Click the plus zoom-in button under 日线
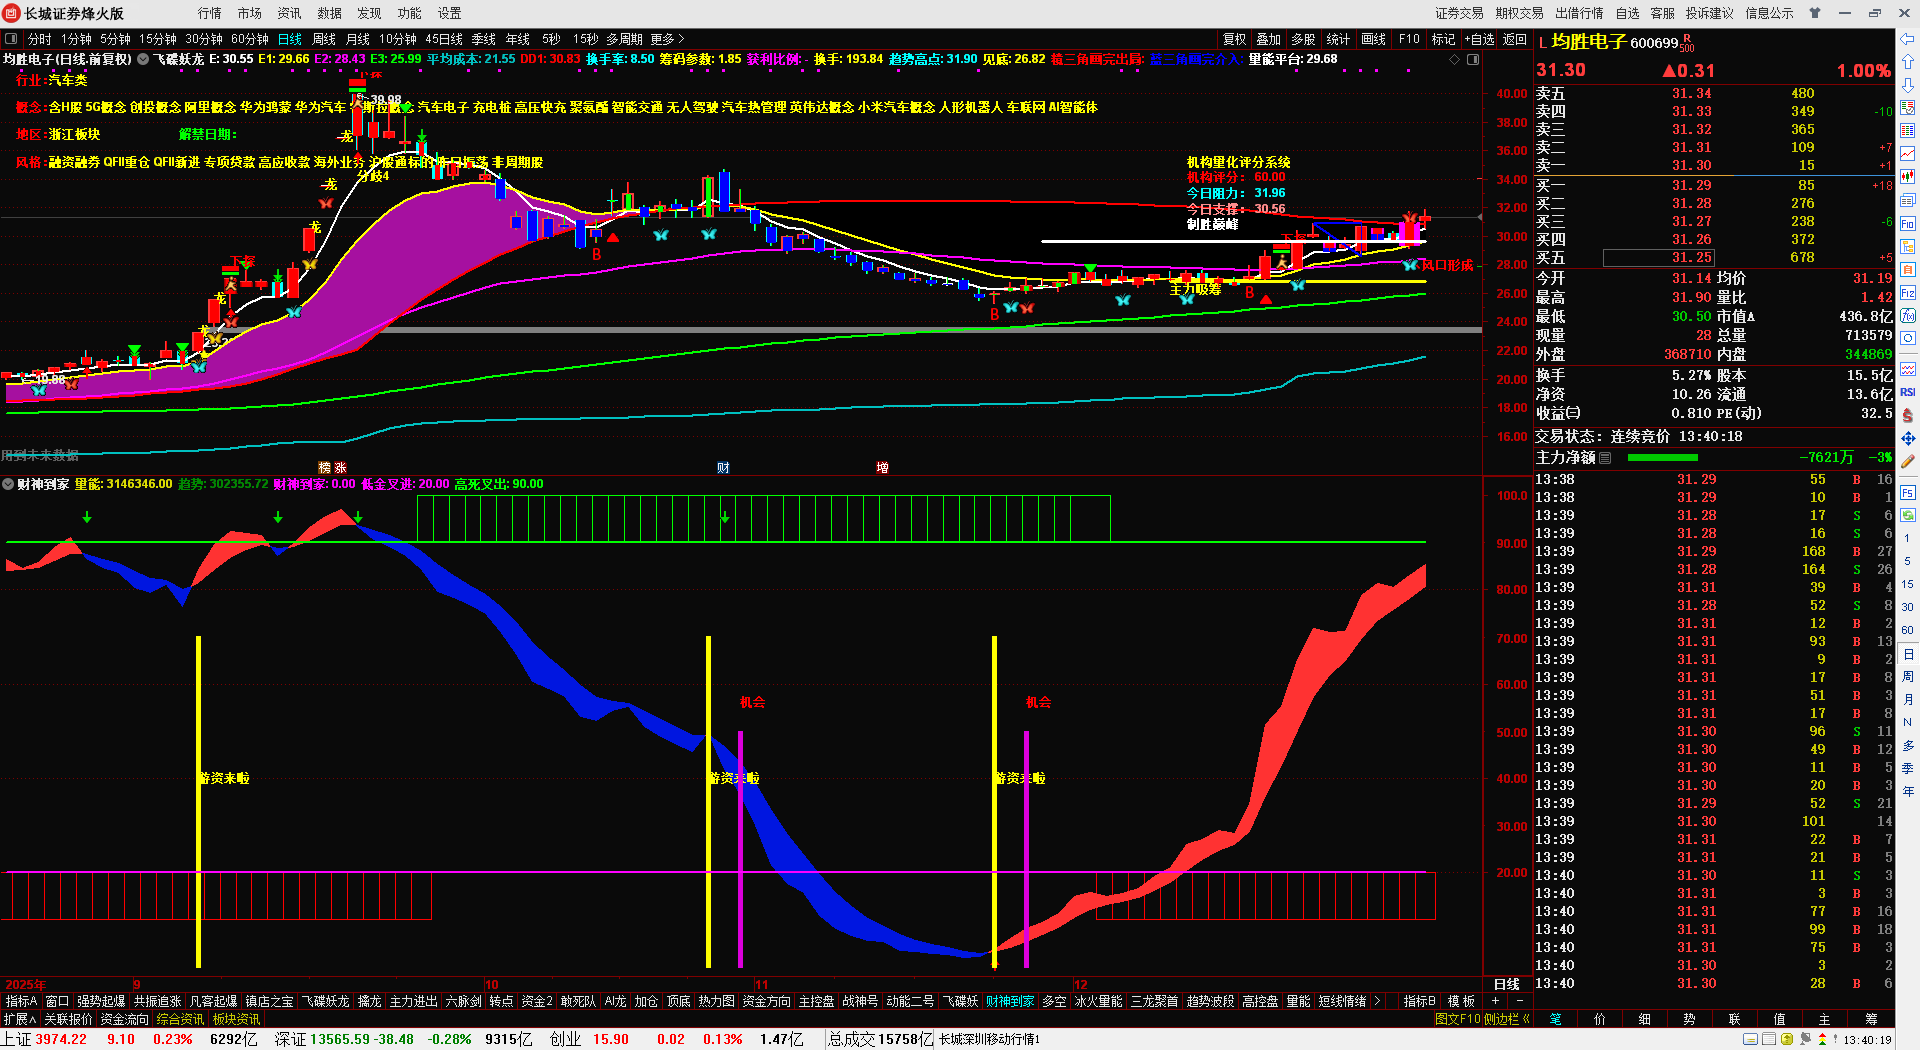1920x1050 pixels. [x=1496, y=1001]
